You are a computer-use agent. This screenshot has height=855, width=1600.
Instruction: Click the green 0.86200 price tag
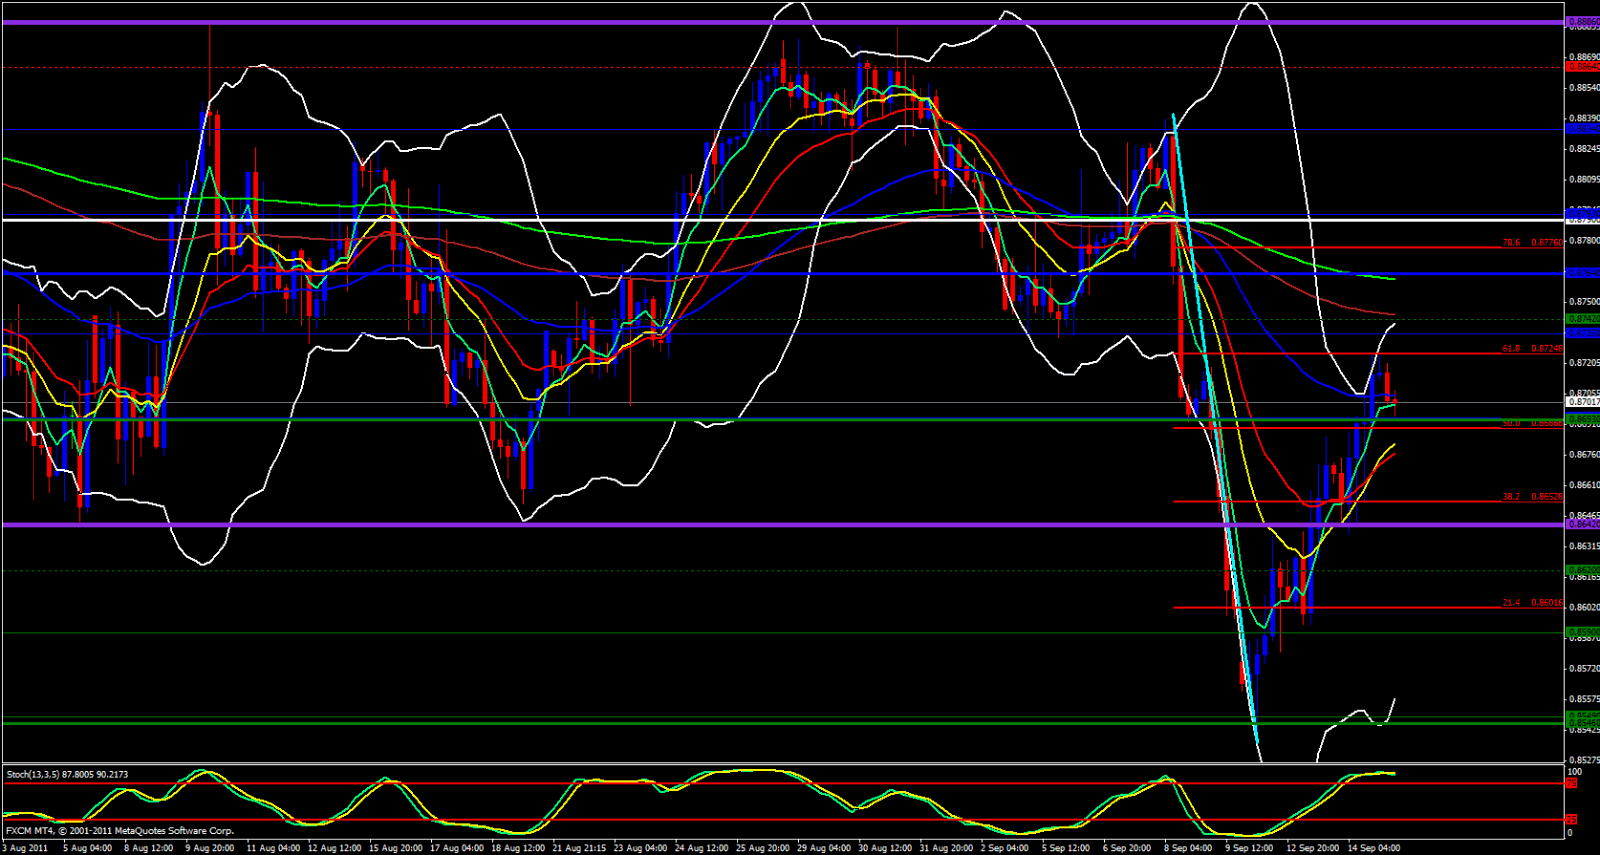(1582, 570)
